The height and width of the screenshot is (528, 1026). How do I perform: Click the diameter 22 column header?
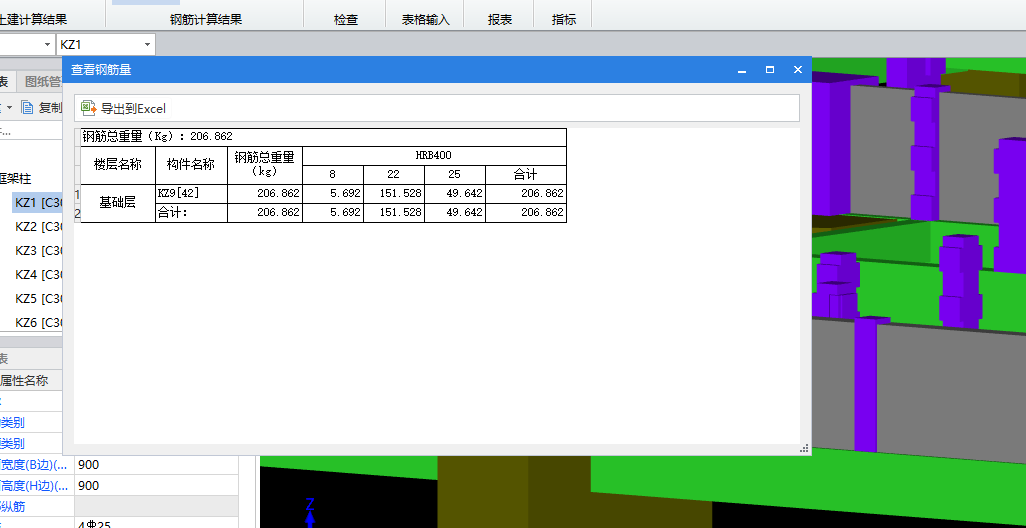click(x=393, y=175)
